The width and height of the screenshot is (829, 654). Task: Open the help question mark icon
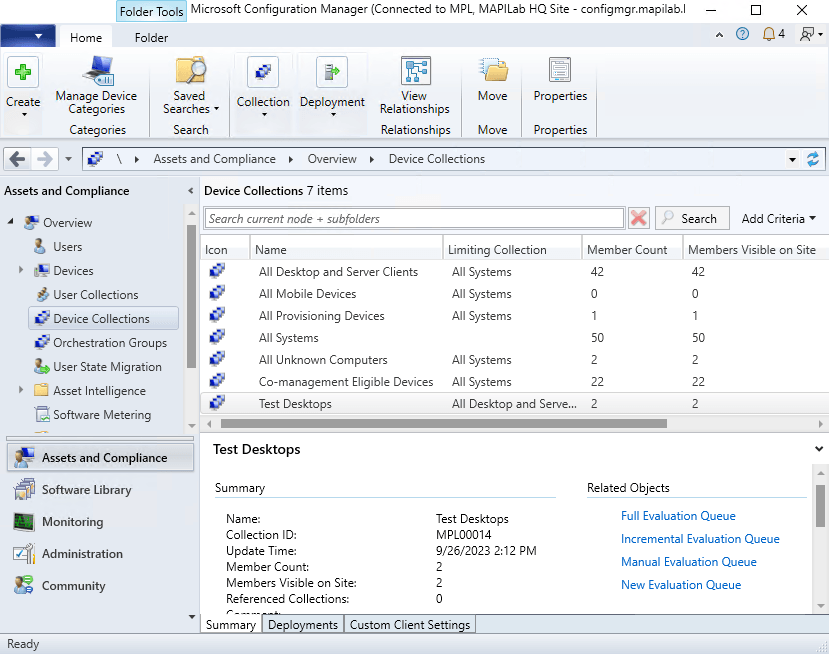(x=742, y=34)
